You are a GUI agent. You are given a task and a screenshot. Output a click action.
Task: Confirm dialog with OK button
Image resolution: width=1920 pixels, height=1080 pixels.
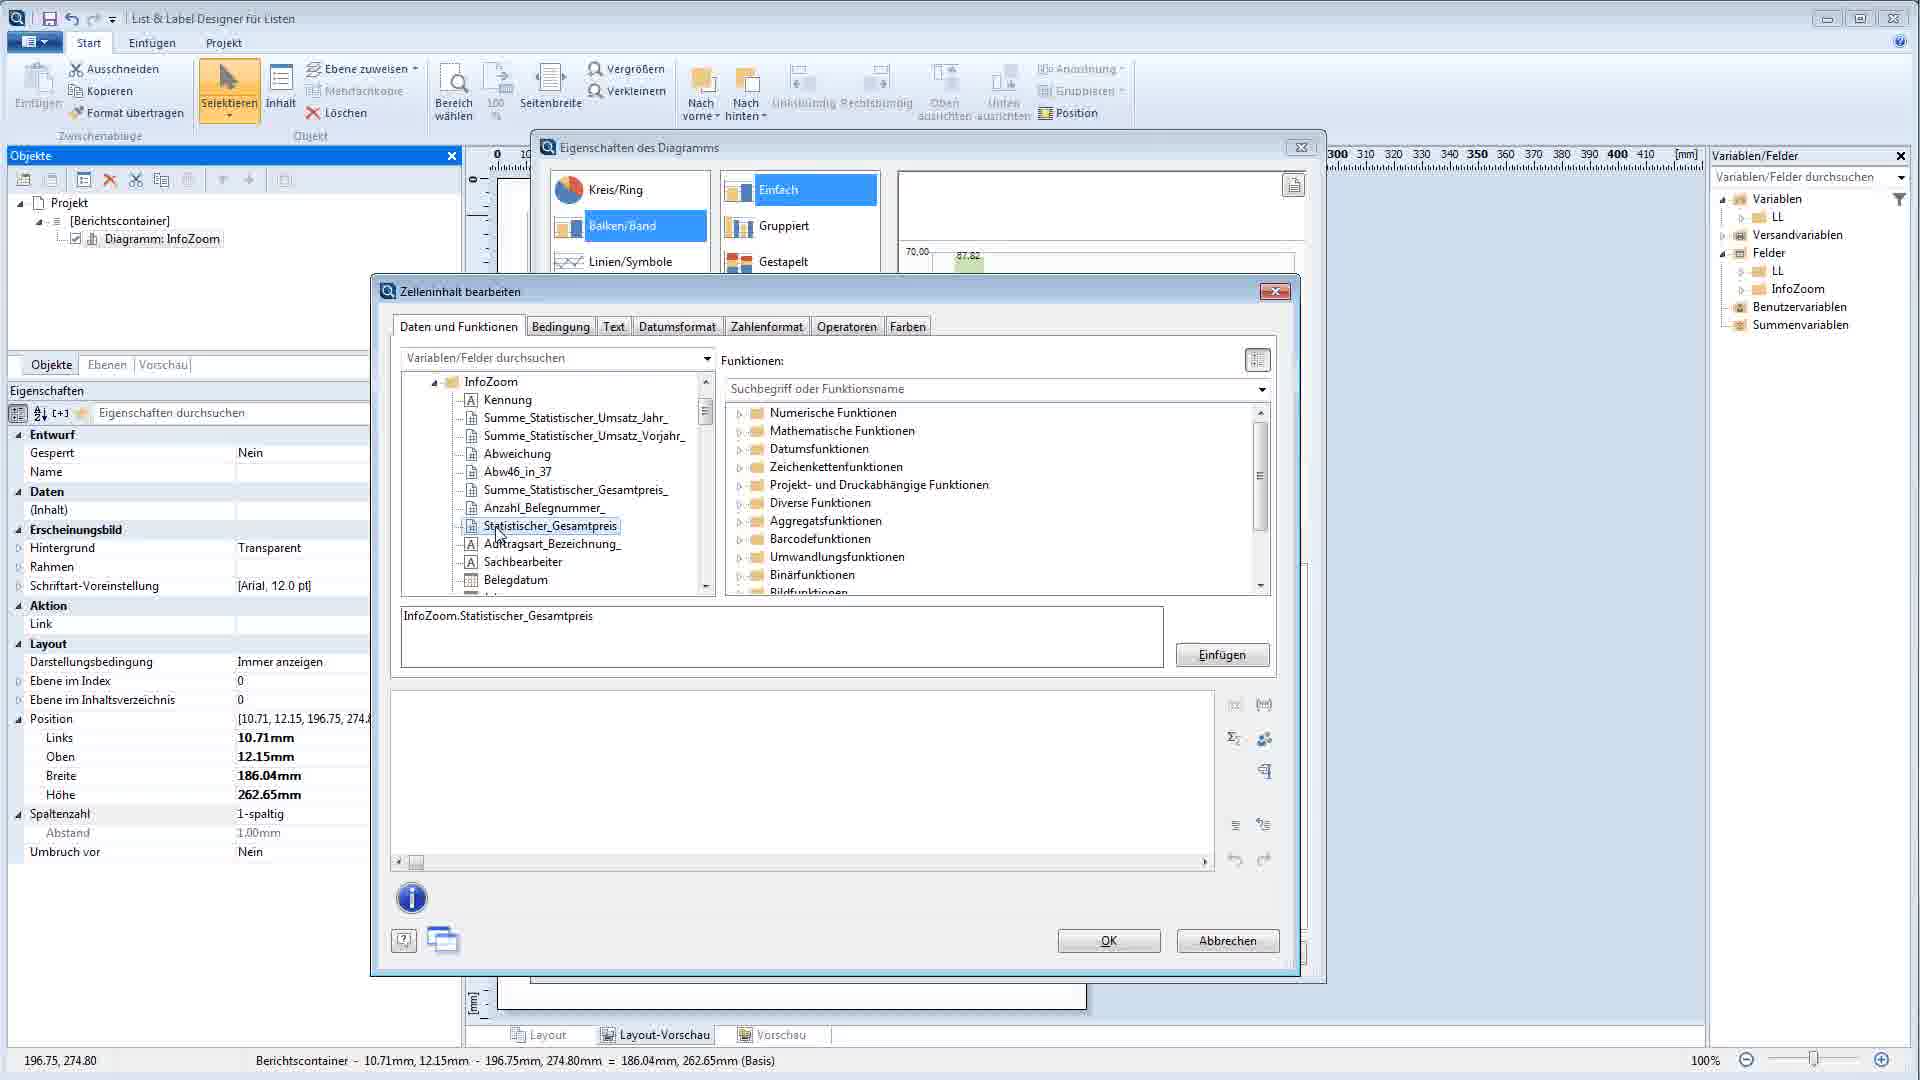tap(1109, 941)
